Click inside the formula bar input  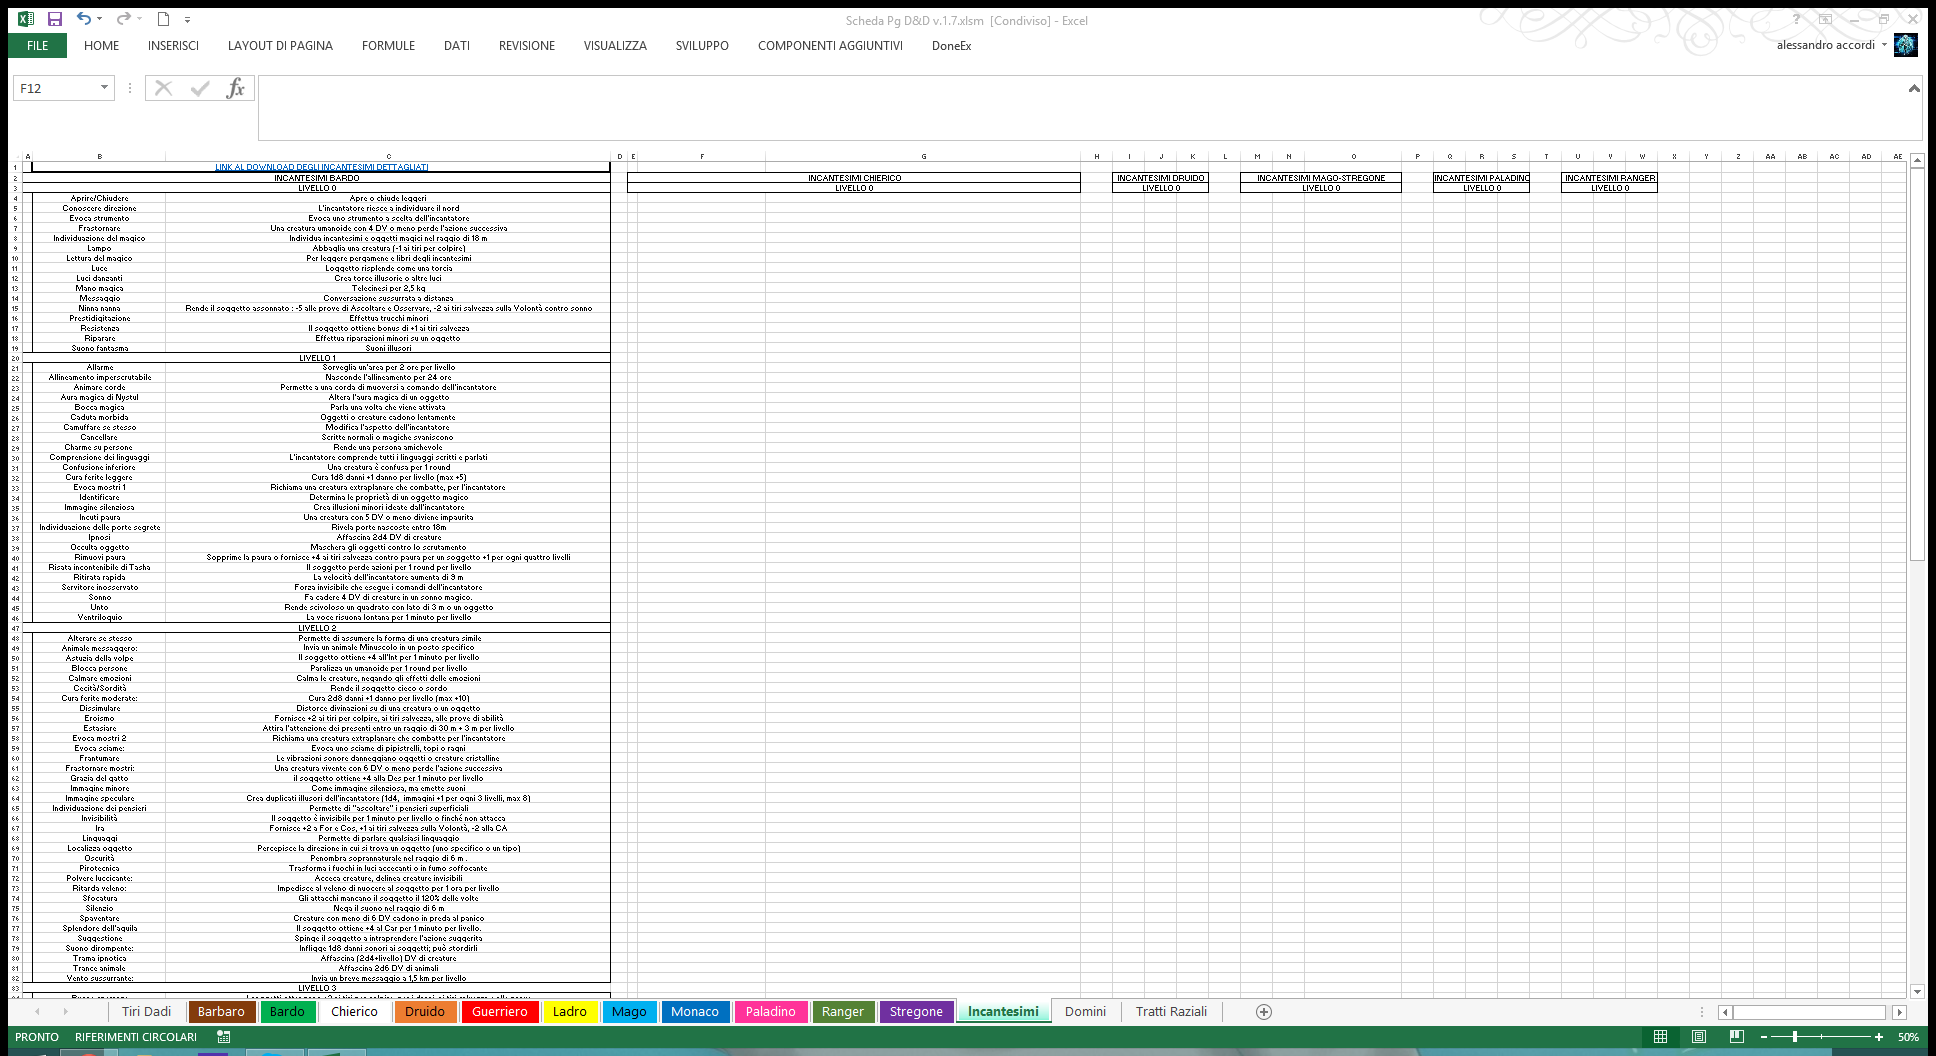pyautogui.click(x=1080, y=107)
